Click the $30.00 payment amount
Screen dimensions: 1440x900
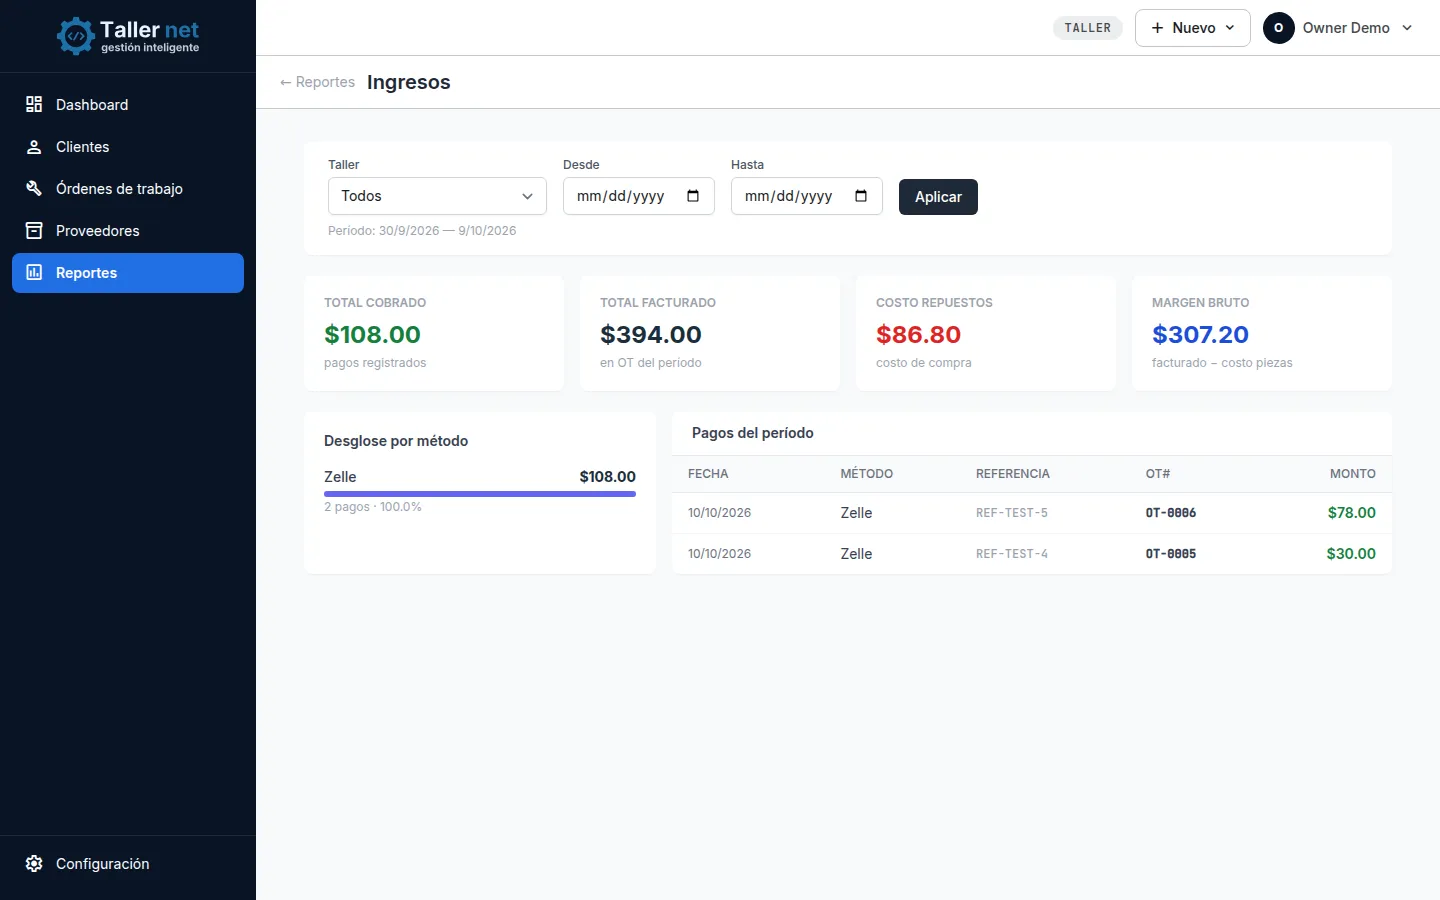[x=1351, y=554]
